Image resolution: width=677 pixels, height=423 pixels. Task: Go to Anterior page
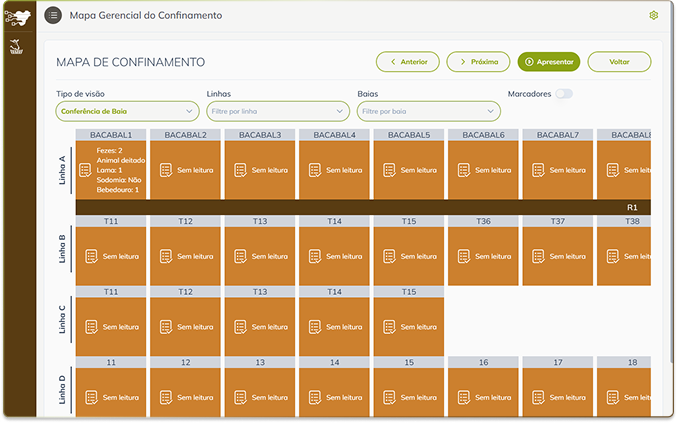pyautogui.click(x=408, y=62)
